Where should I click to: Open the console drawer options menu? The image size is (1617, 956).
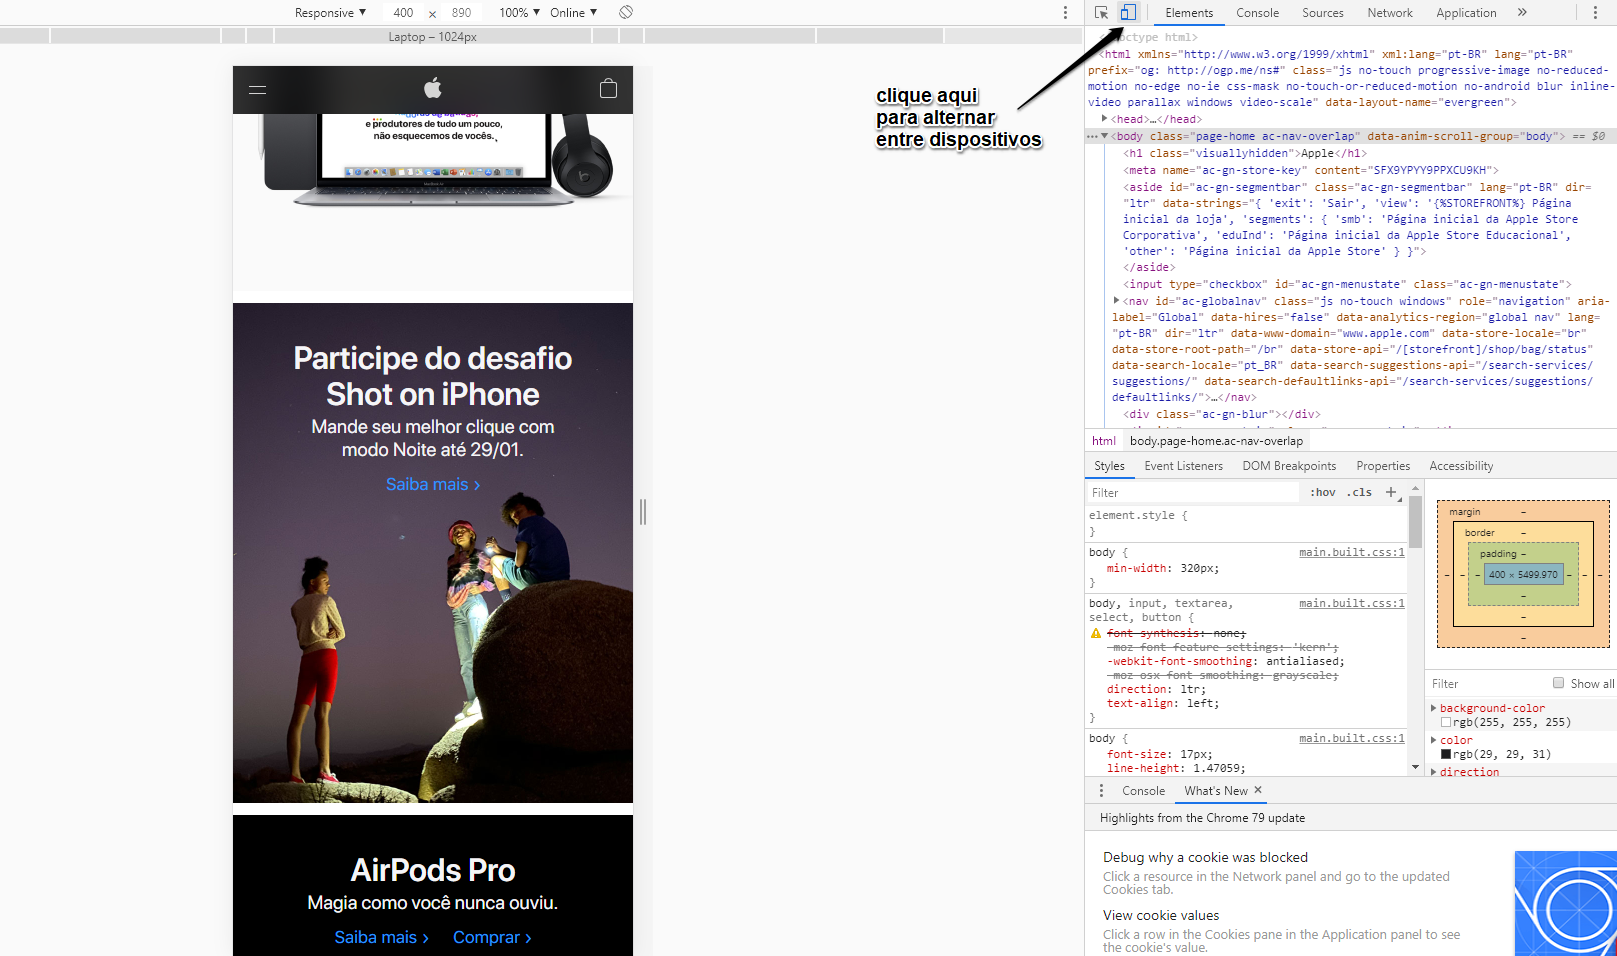[x=1102, y=791]
